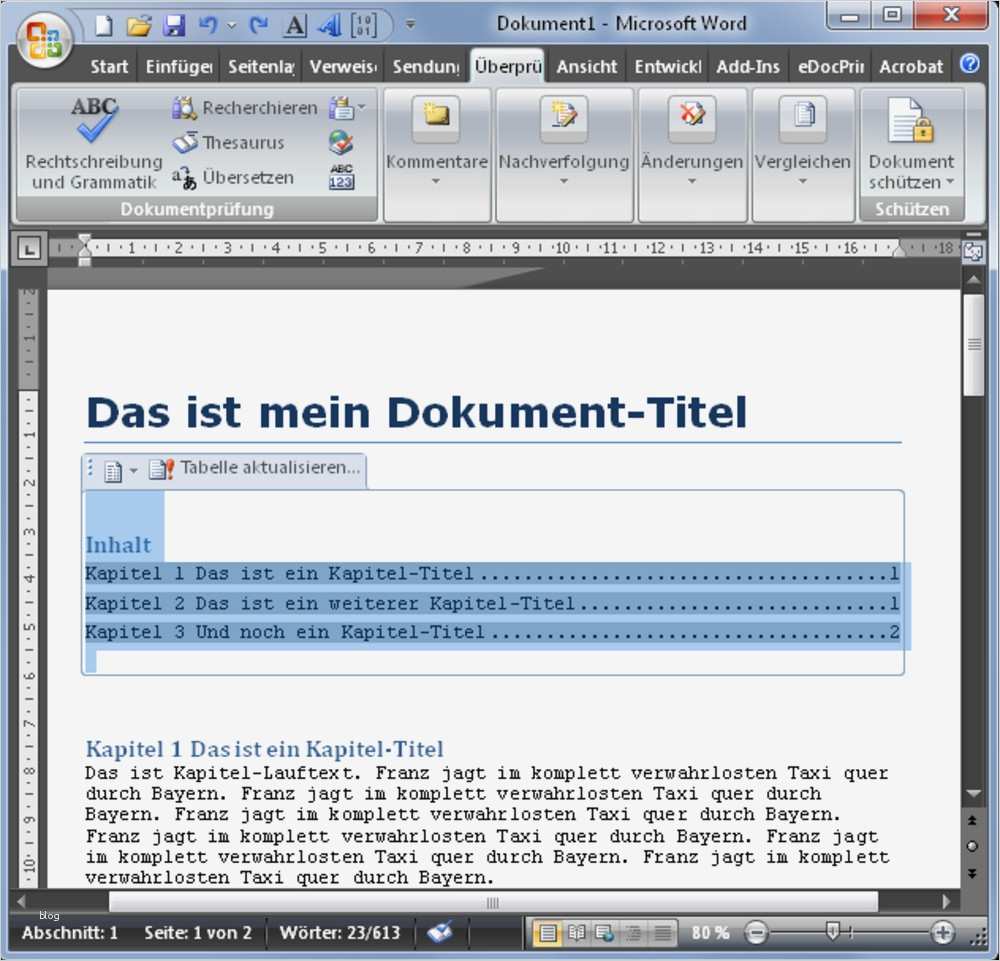Click Tabelle aktualisieren button

point(256,469)
